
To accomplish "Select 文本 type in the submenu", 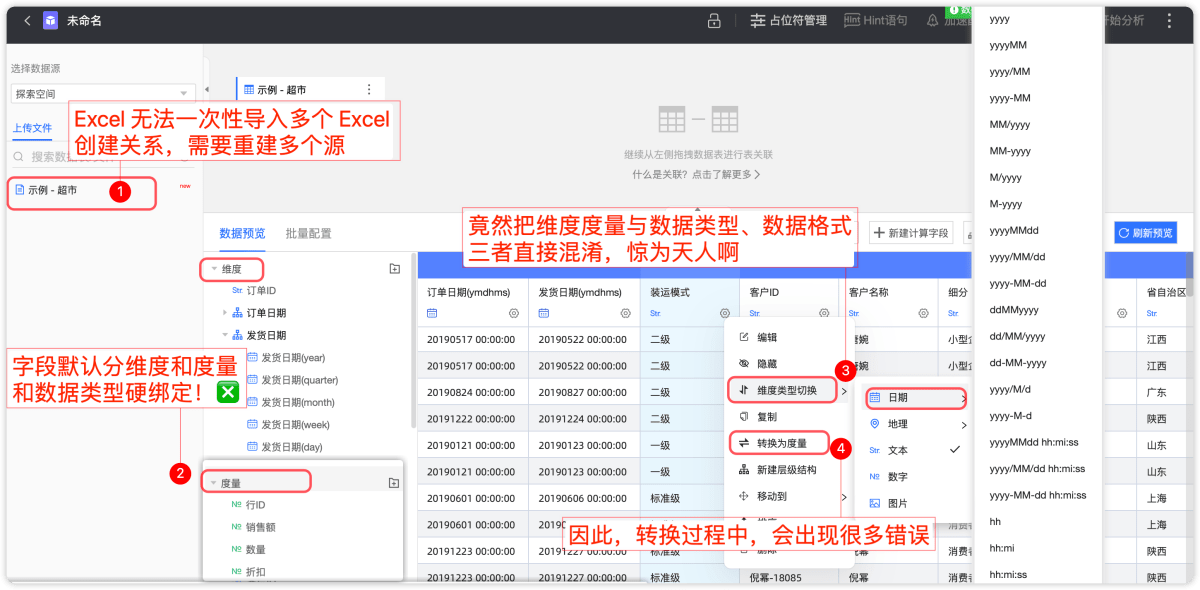I will click(898, 451).
